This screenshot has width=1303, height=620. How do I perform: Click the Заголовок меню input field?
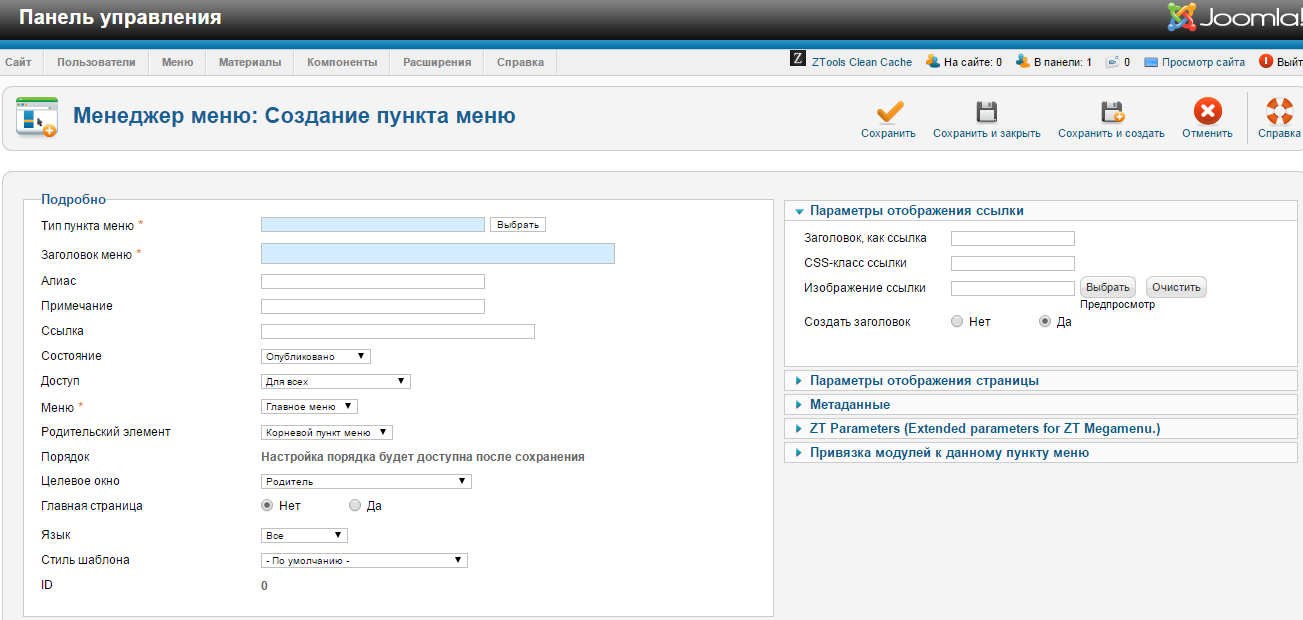[438, 254]
